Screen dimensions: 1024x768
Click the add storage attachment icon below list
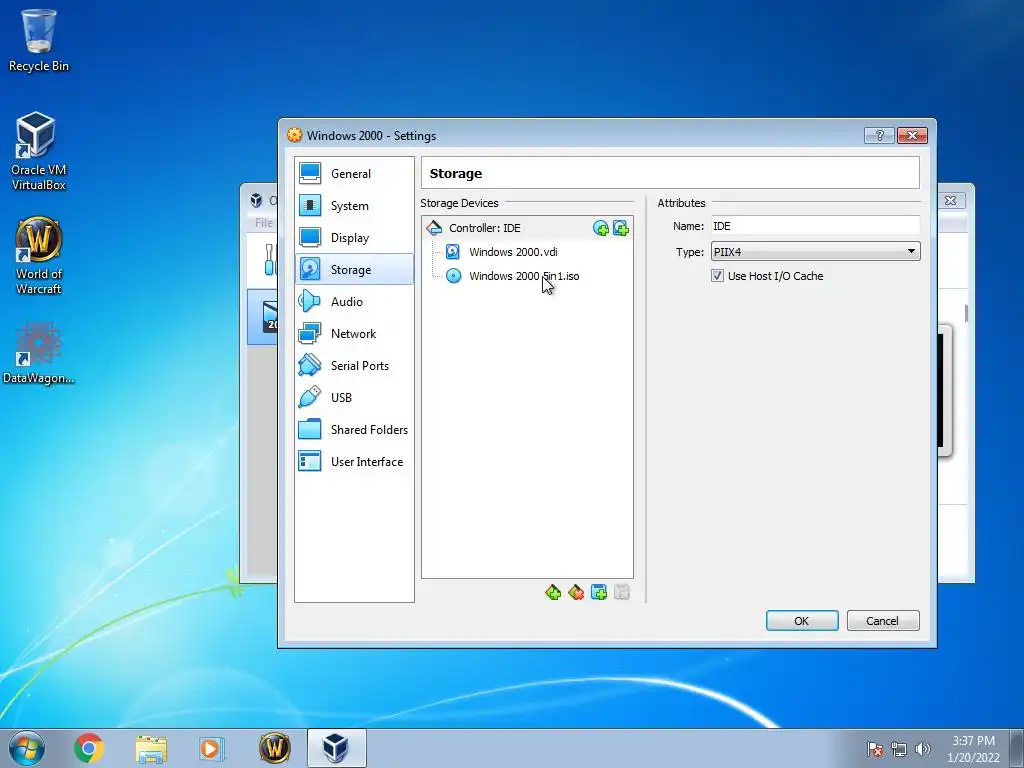pyautogui.click(x=599, y=592)
